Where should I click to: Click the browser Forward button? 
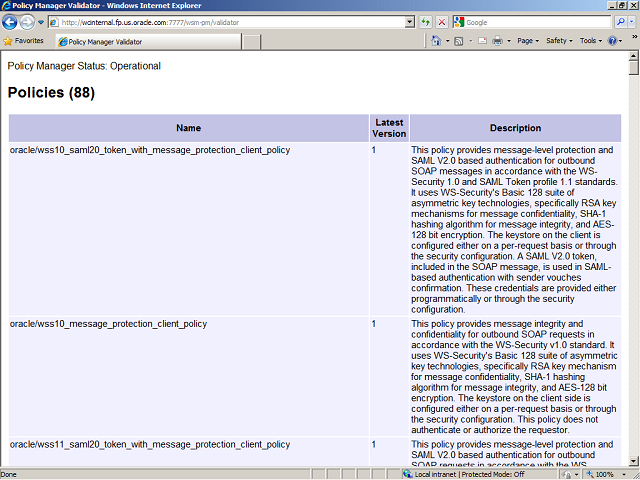[x=28, y=22]
